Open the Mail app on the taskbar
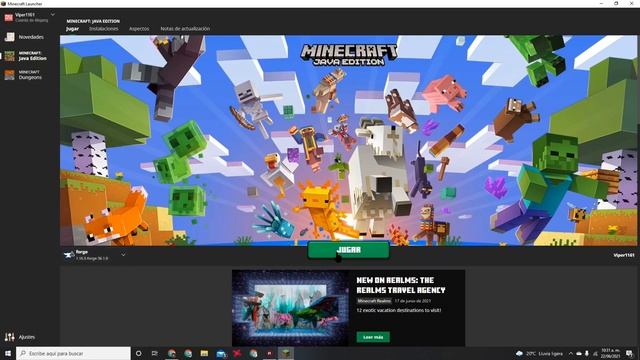 (221, 353)
